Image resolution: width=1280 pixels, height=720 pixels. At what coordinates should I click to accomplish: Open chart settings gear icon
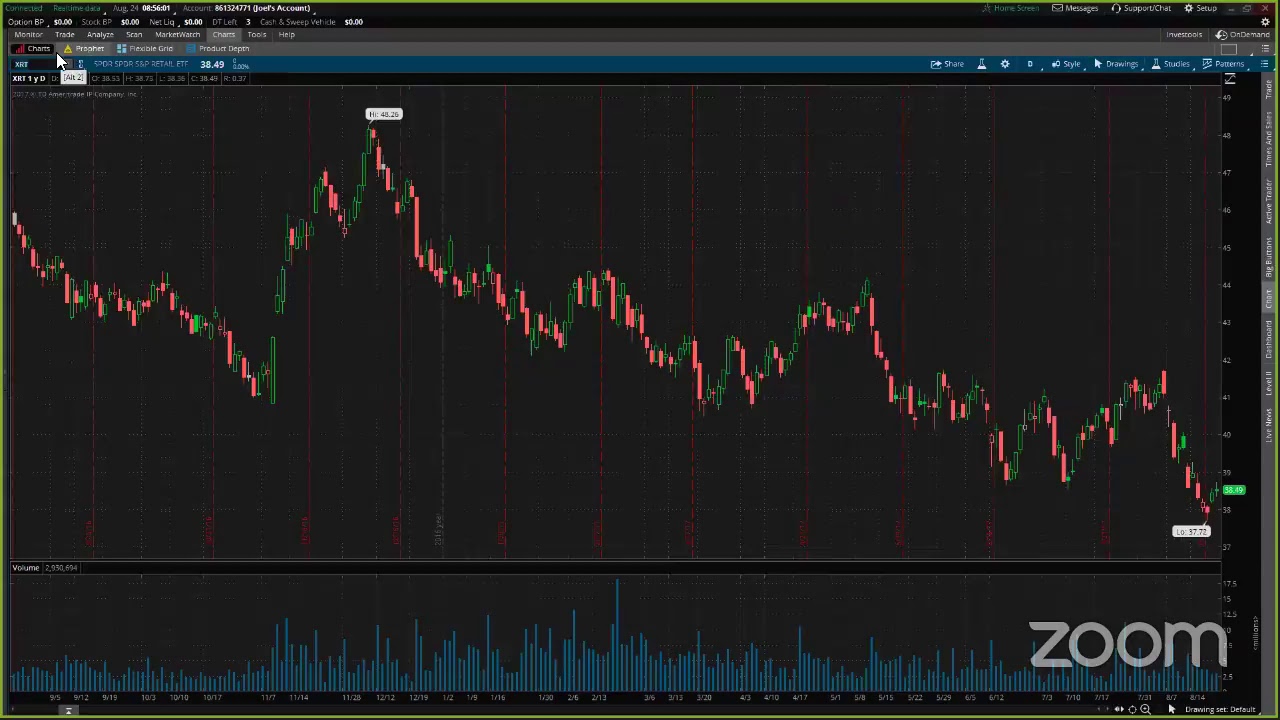tap(1005, 64)
